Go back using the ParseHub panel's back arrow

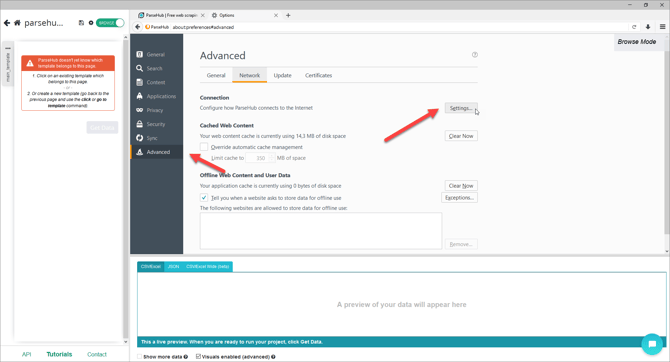[7, 23]
